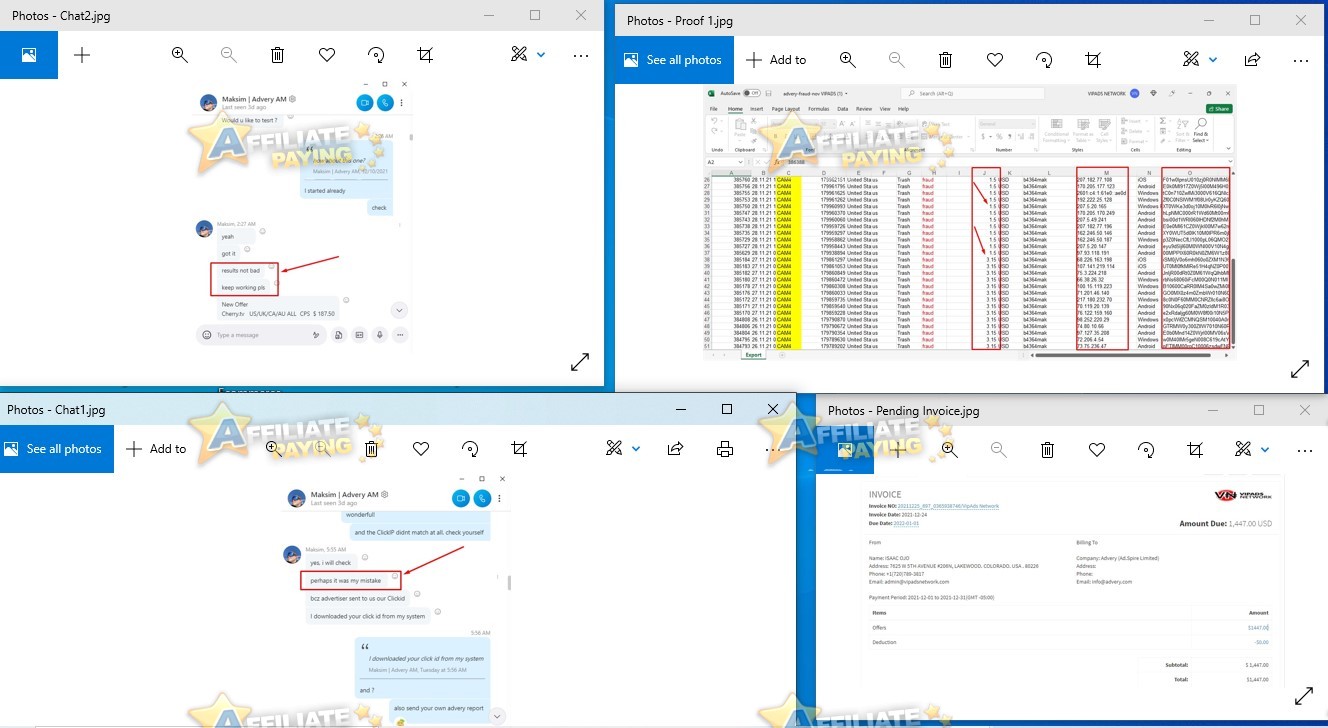Enter fullscreen in the Proof 1.jpg window
The height and width of the screenshot is (728, 1328).
[1300, 369]
